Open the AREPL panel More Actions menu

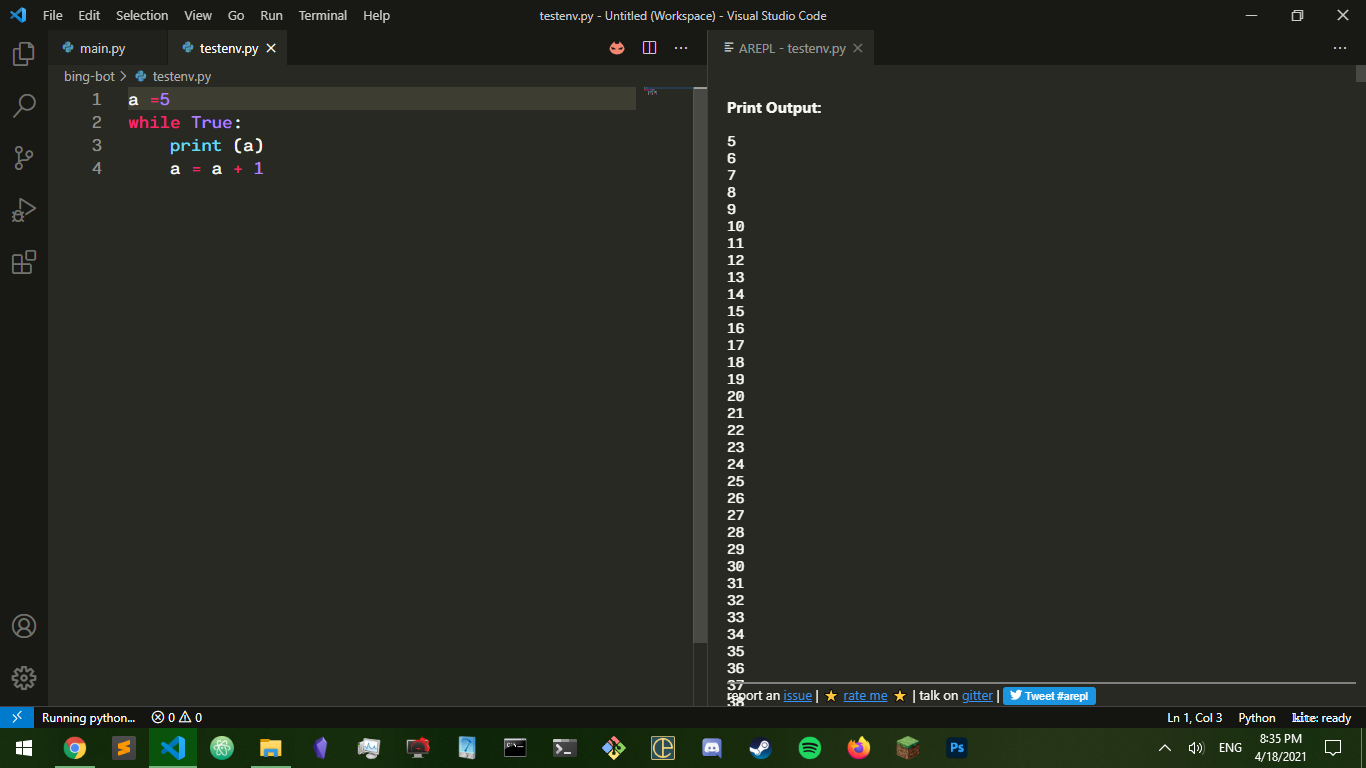point(1339,47)
